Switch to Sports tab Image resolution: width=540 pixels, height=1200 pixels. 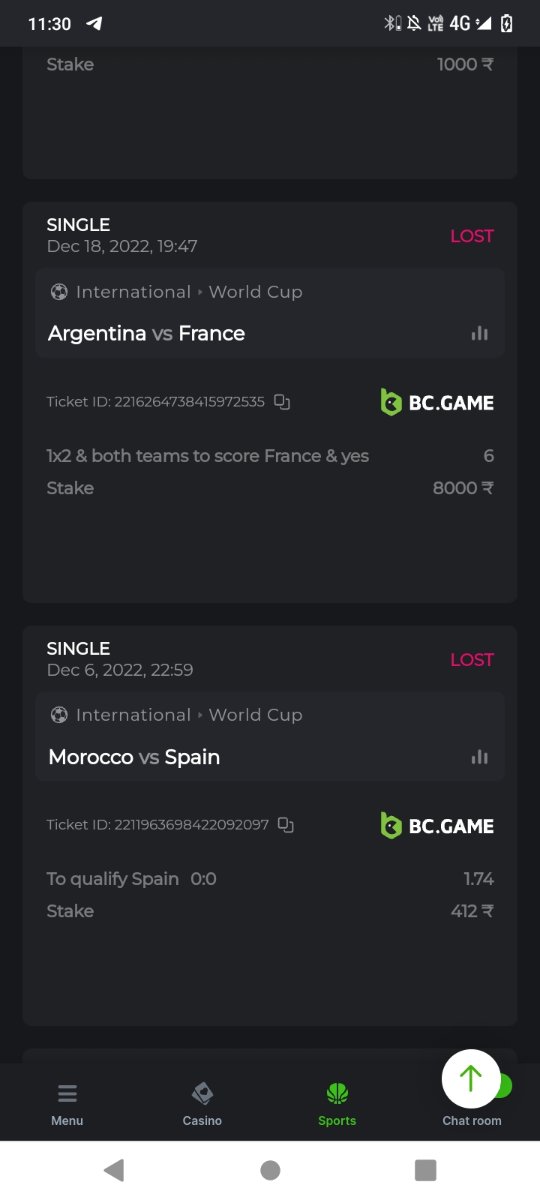tap(337, 1104)
